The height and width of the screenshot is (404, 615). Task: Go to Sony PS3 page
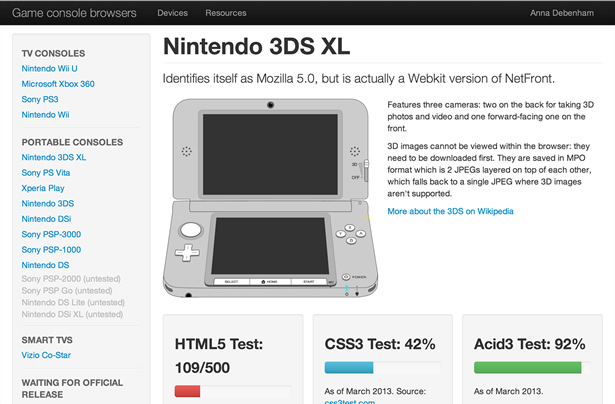click(42, 99)
